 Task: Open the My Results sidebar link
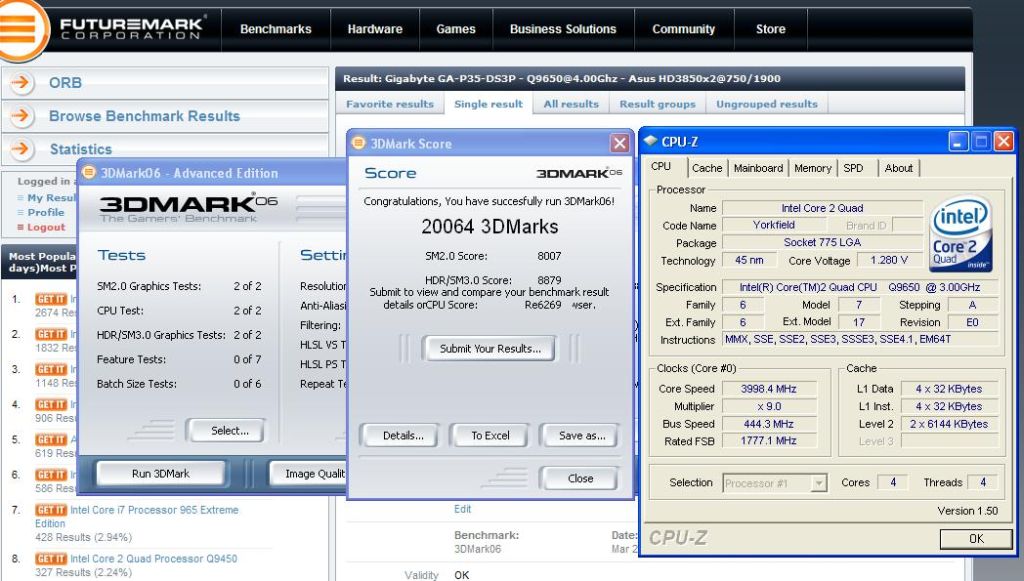point(52,197)
